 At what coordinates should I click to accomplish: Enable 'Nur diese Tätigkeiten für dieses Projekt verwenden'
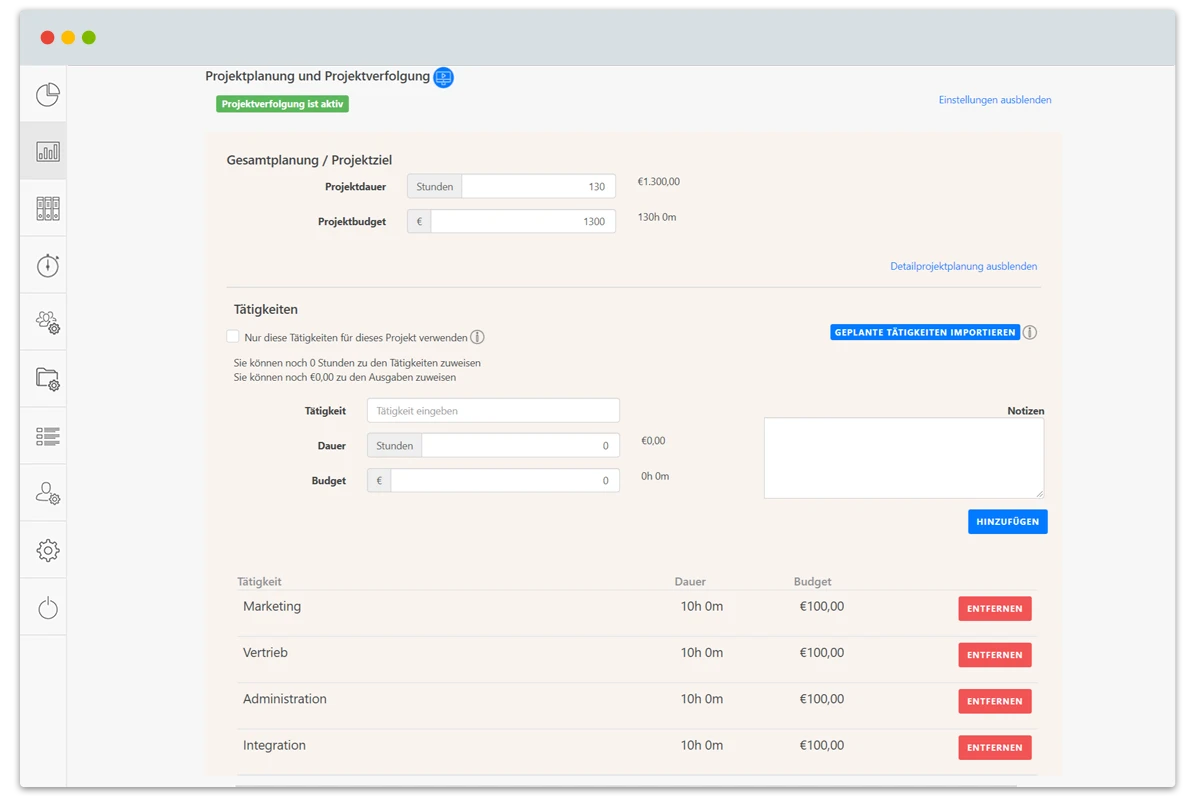tap(232, 337)
